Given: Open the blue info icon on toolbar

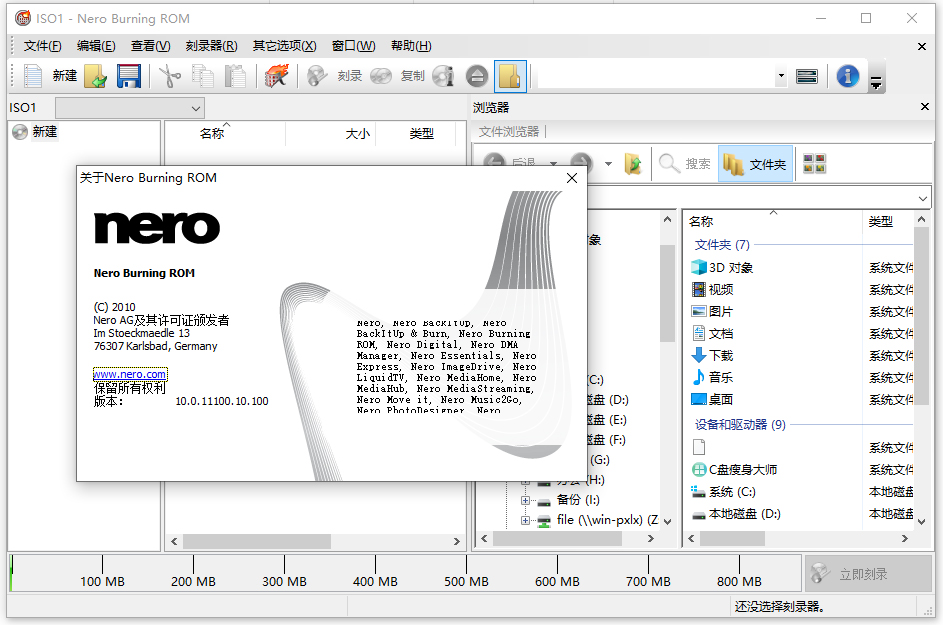Looking at the screenshot, I should [x=847, y=76].
